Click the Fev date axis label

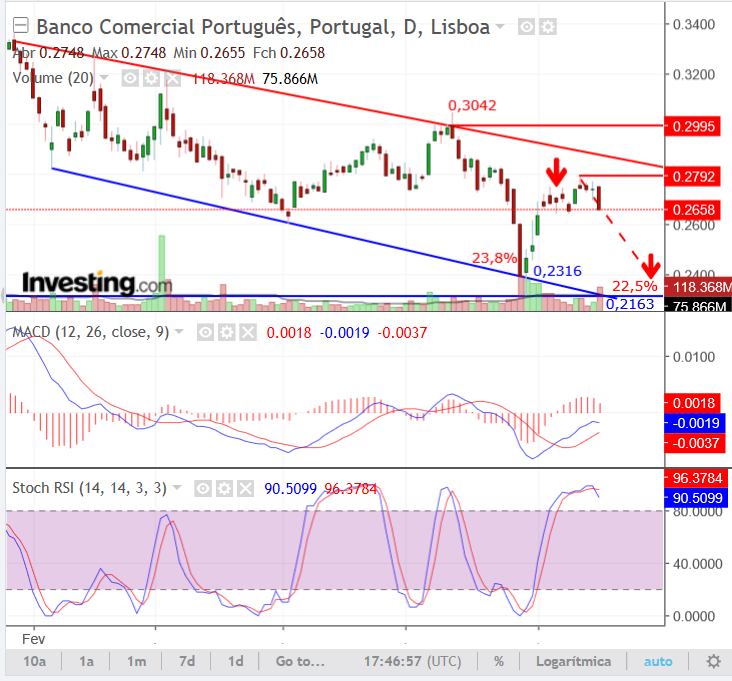(x=34, y=639)
